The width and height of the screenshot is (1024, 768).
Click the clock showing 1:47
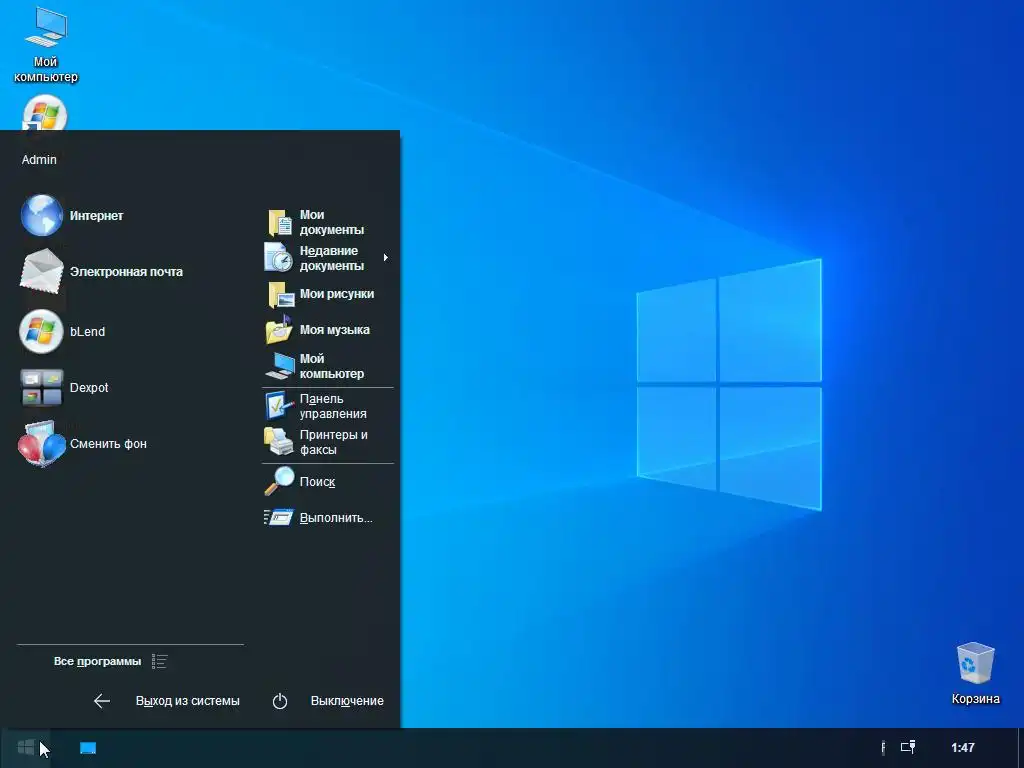tap(963, 748)
